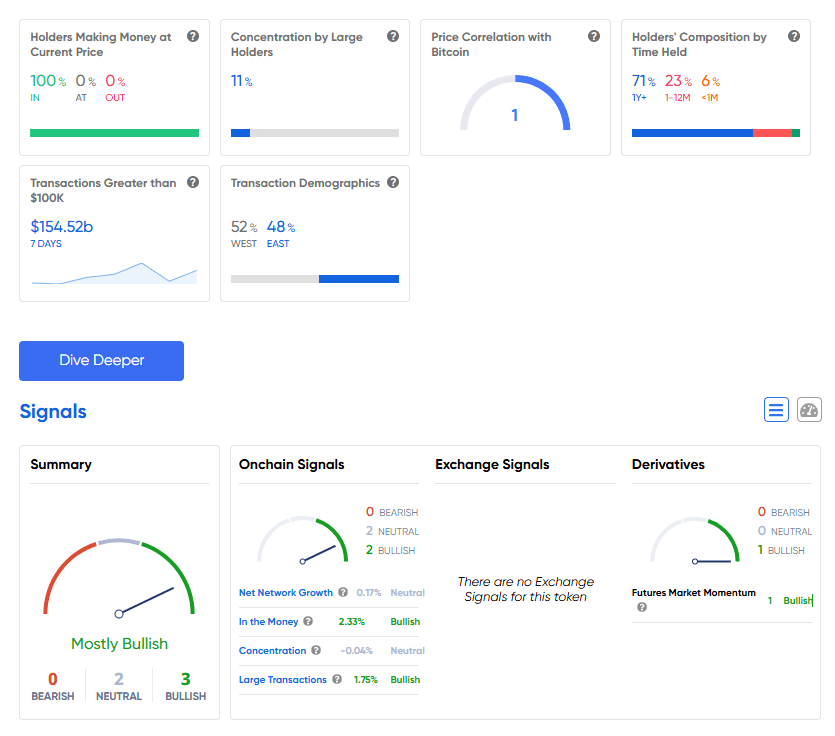Click the Mostly Bullish summary gauge
The height and width of the screenshot is (736, 835).
point(118,580)
